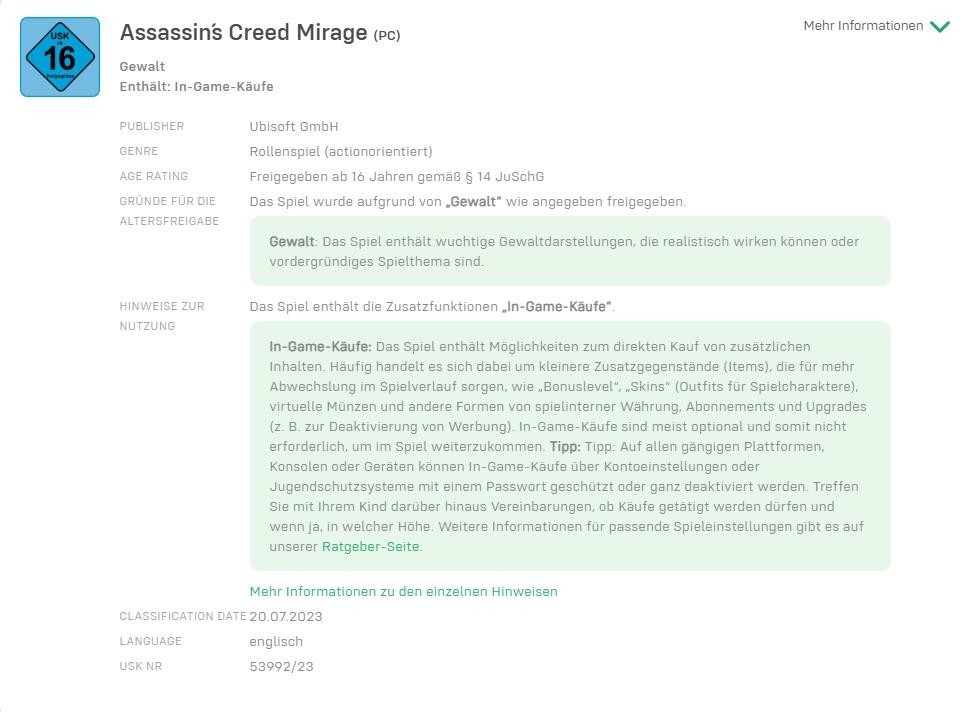This screenshot has width=966, height=712.
Task: Click the bold "Tipp:" text in the notice
Action: tap(565, 446)
